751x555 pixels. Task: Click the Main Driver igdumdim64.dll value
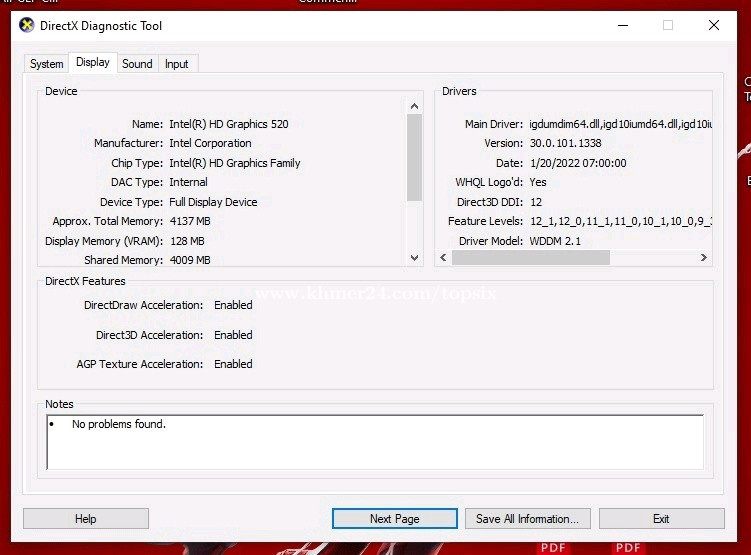coord(621,124)
